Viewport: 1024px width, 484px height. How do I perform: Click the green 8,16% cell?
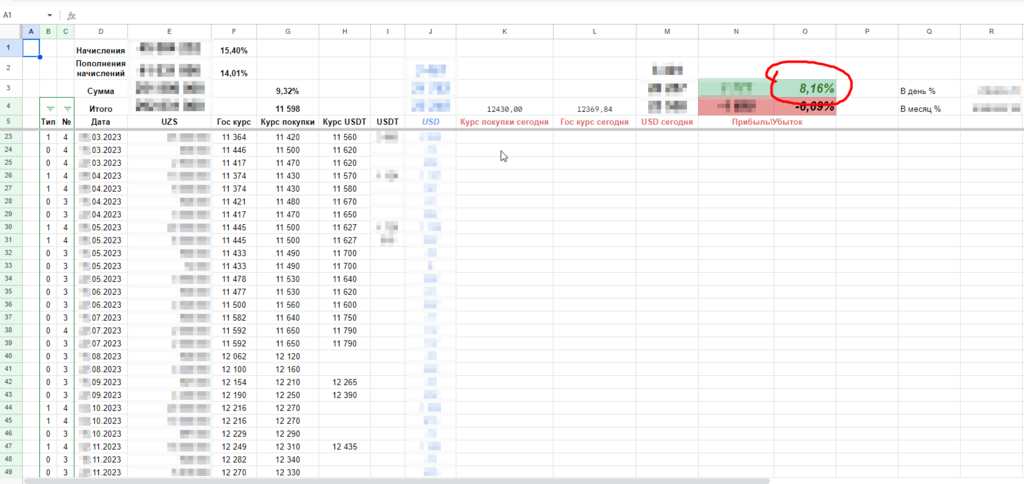point(805,89)
